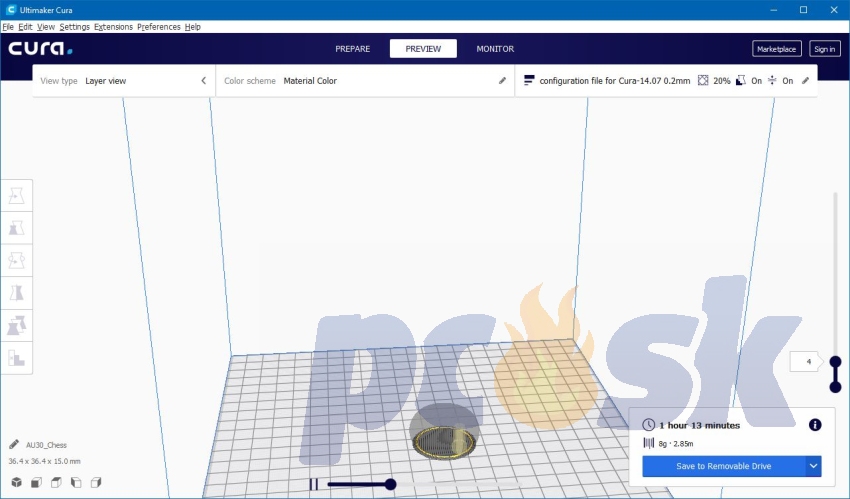Screen dimensions: 850x499
Task: Click the support On icon
Action: click(x=740, y=81)
